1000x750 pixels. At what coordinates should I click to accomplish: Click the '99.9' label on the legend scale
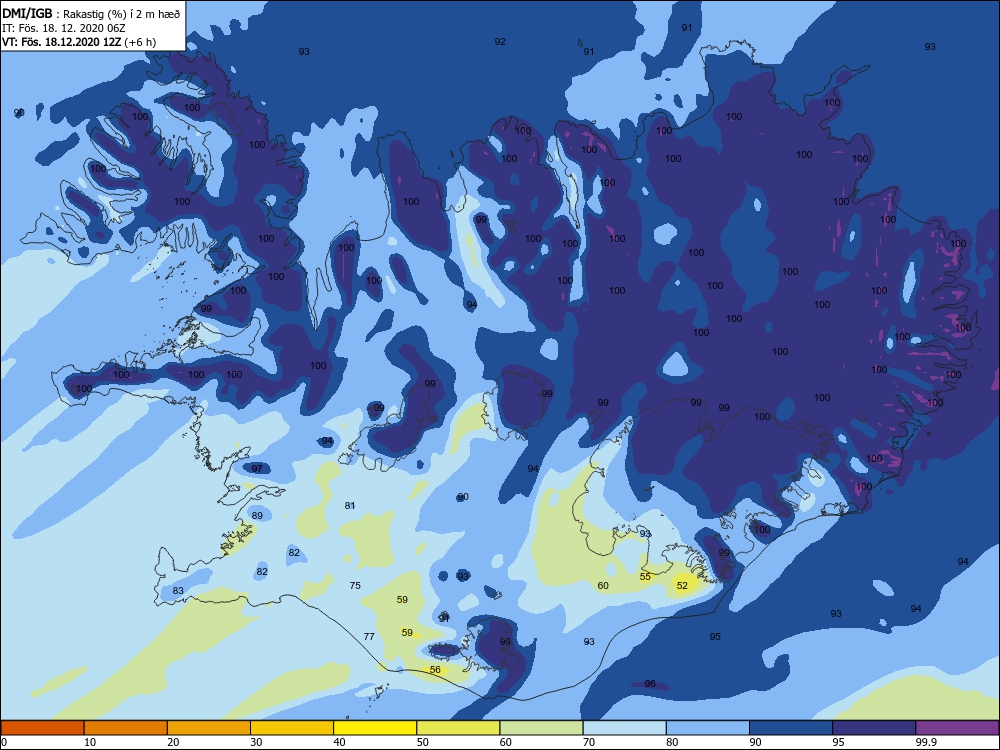click(925, 742)
